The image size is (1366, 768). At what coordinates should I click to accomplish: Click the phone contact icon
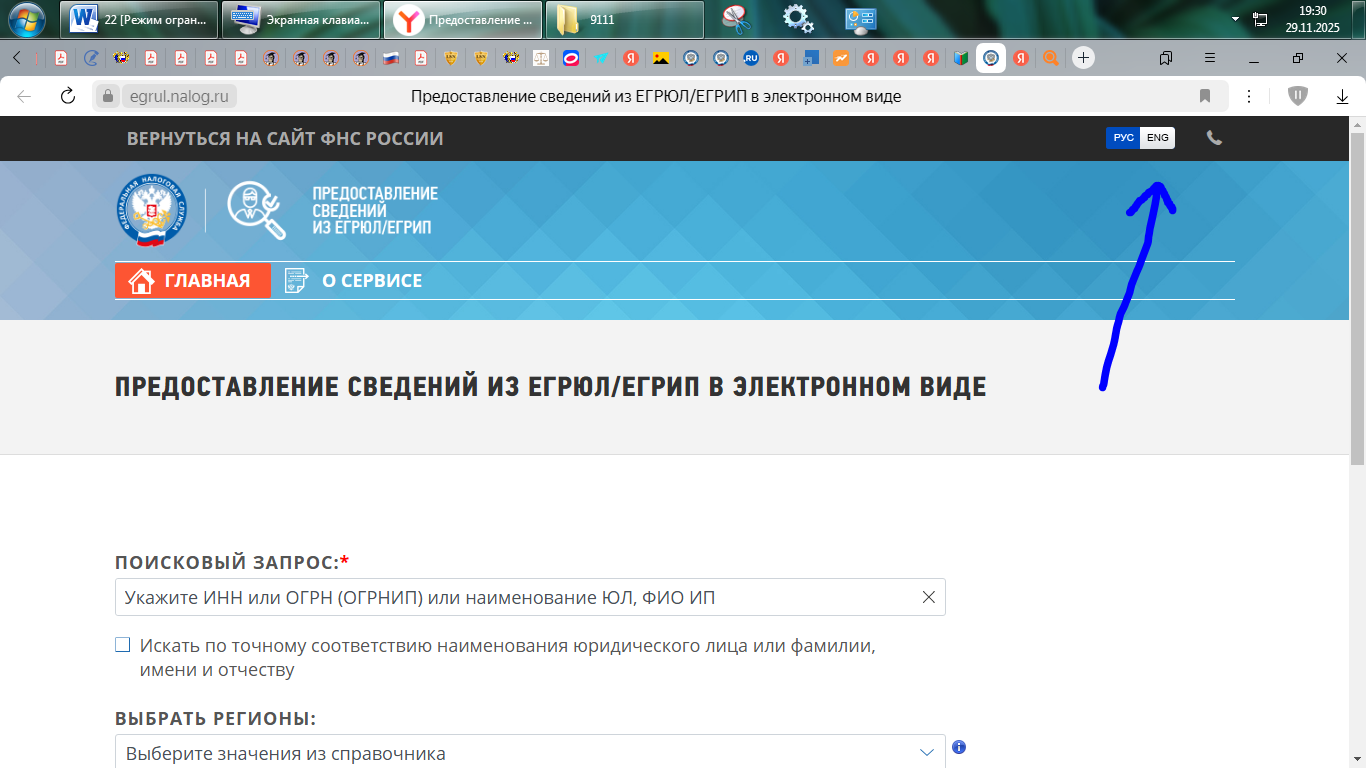pos(1213,138)
